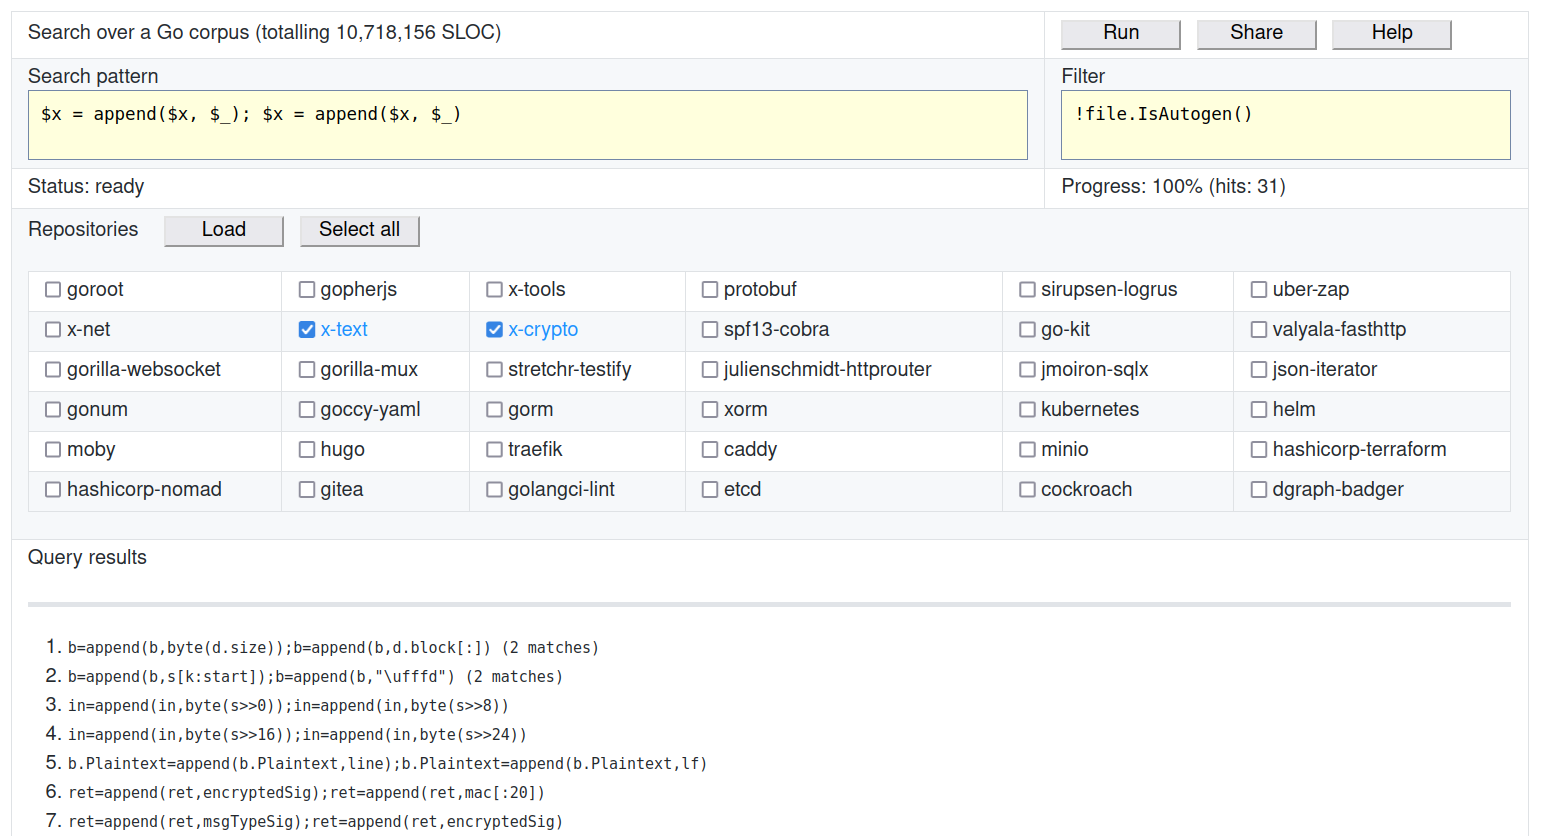Click the Share button

1256,33
